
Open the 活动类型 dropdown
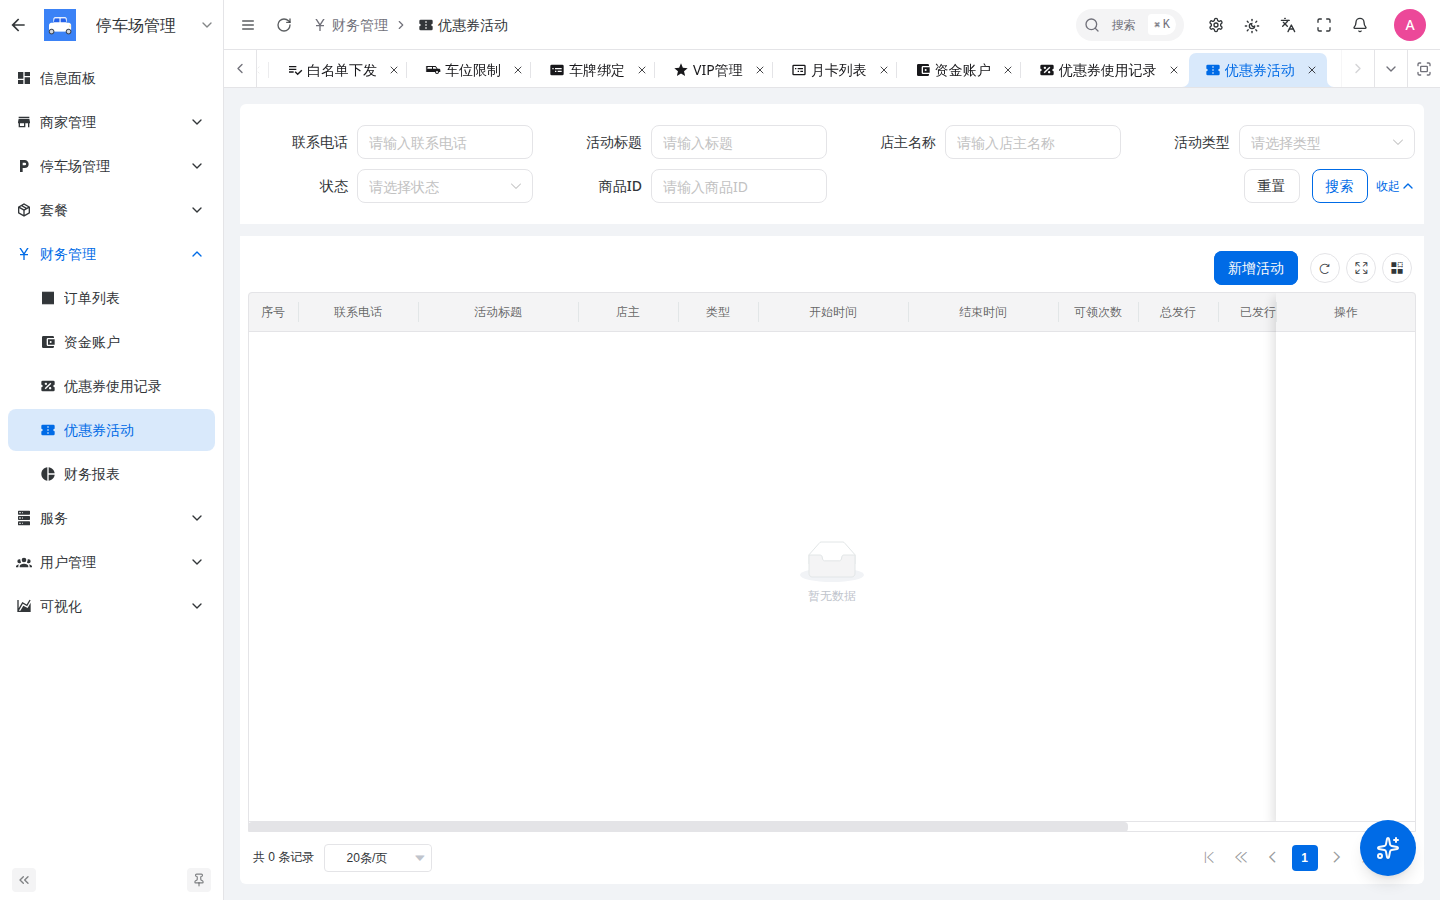pyautogui.click(x=1327, y=142)
